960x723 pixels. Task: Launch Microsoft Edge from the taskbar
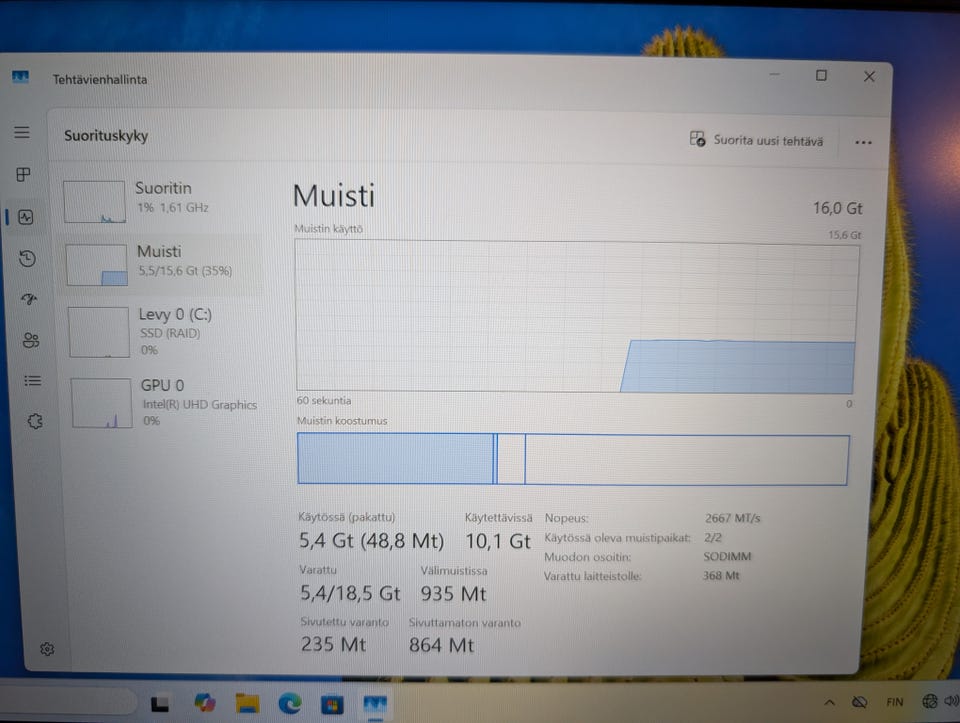[290, 704]
